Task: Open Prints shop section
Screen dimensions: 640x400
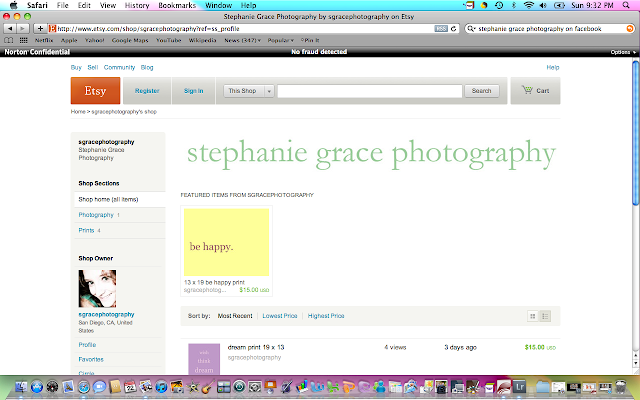Action: [86, 230]
